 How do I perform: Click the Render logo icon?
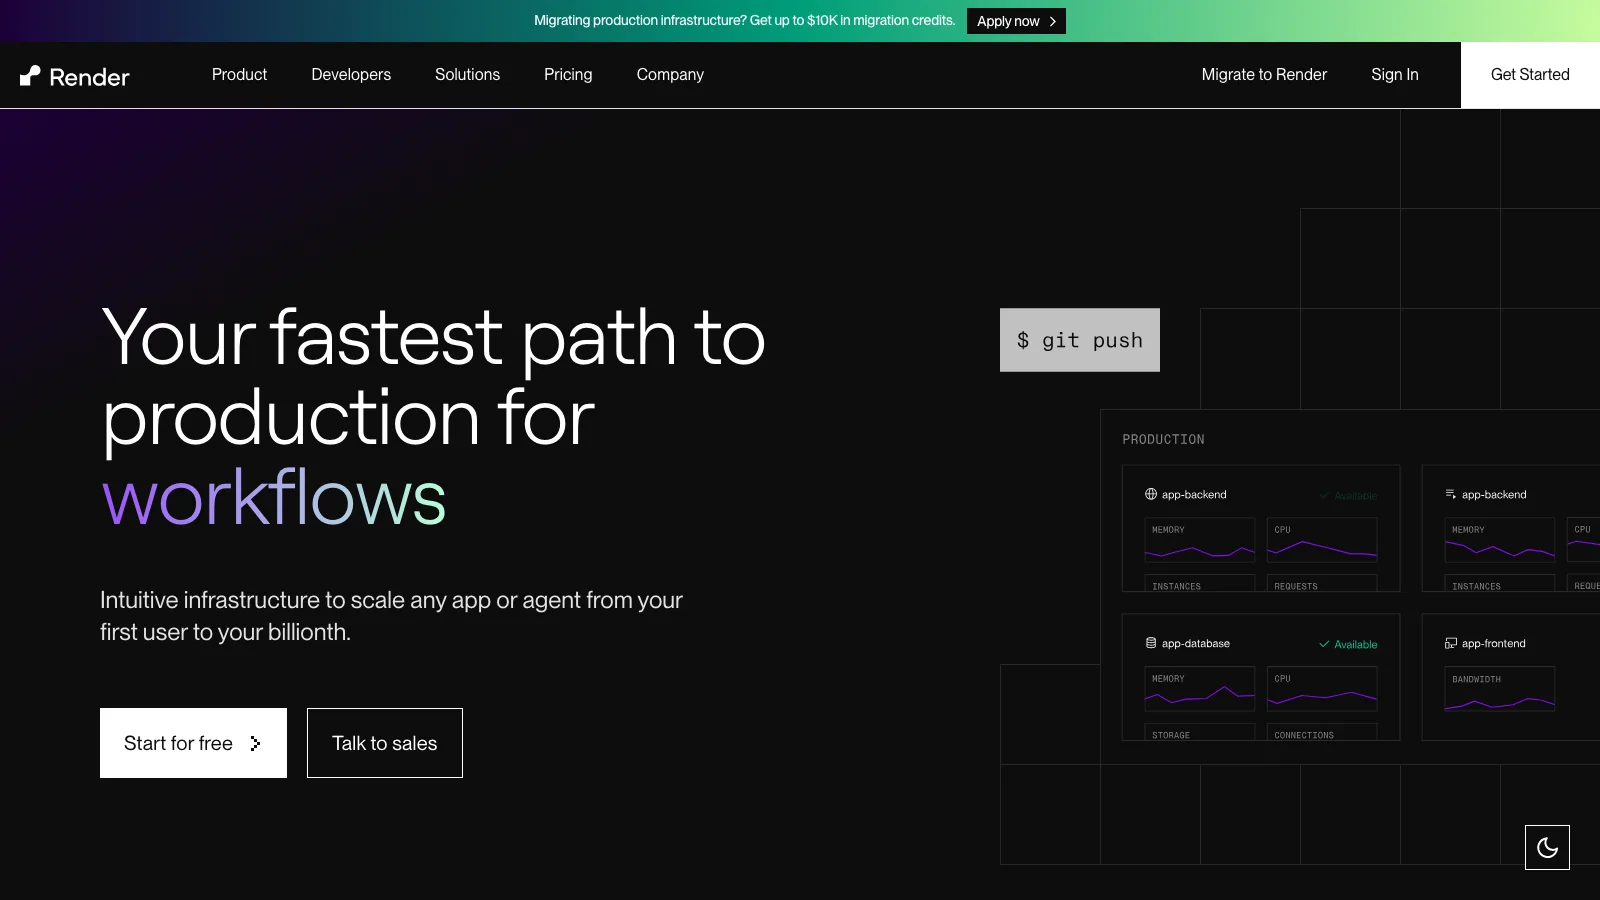[x=31, y=76]
